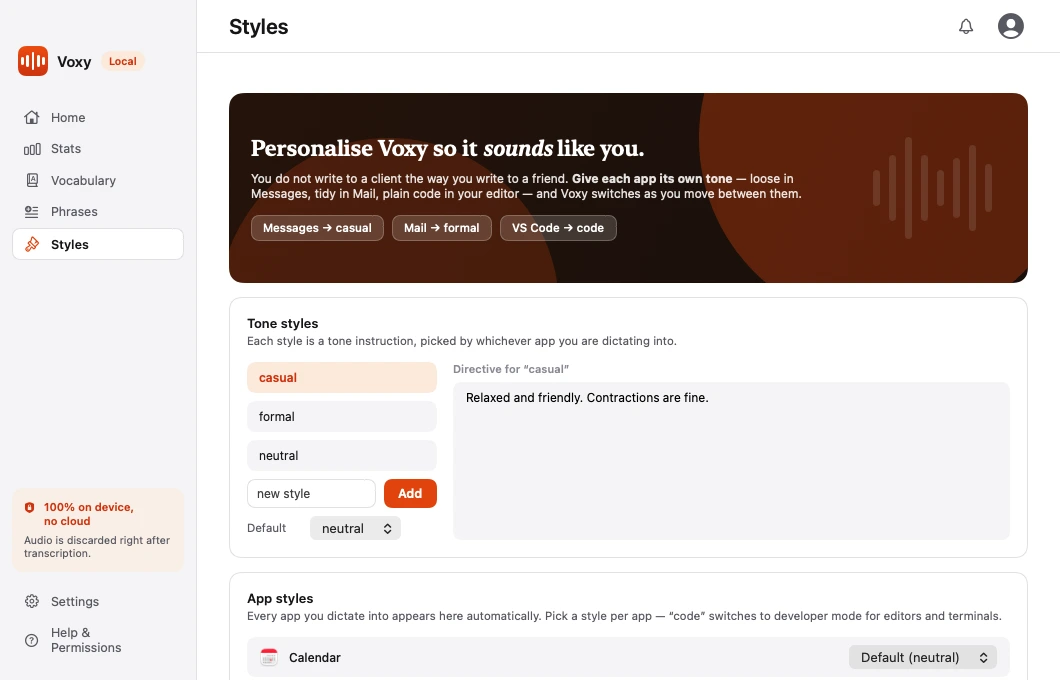Open Calendar app style dropdown
This screenshot has height=680, width=1060.
click(923, 657)
